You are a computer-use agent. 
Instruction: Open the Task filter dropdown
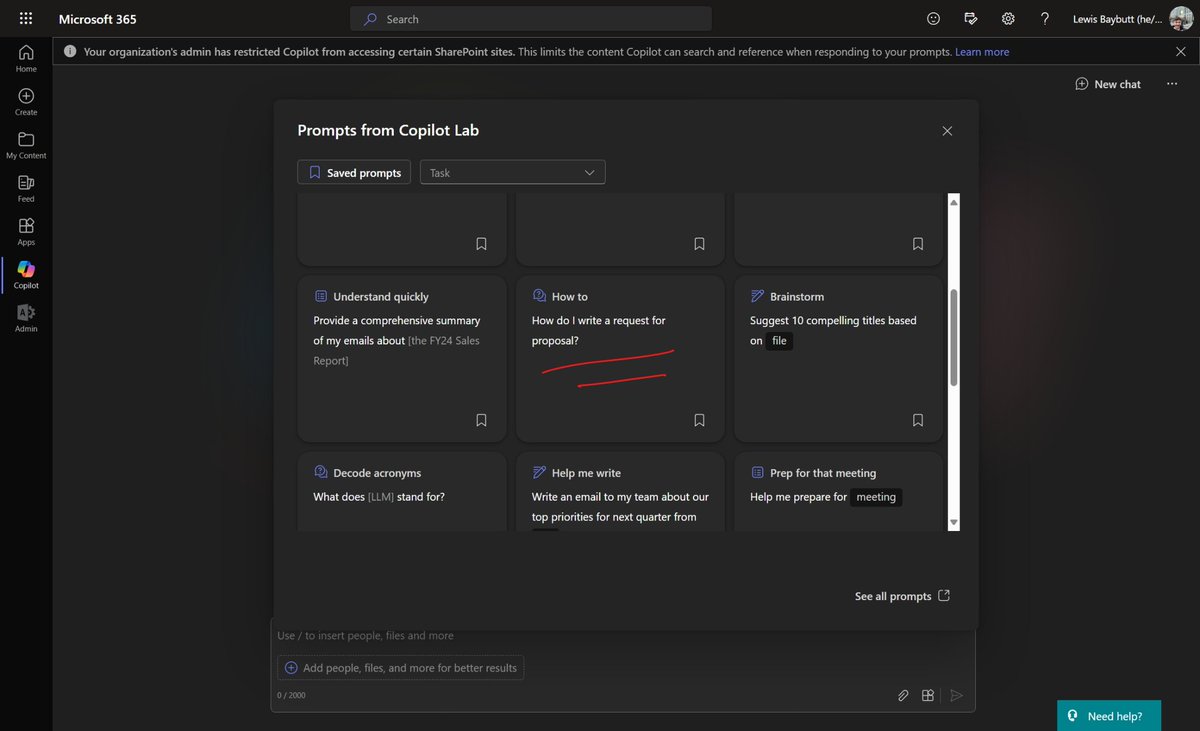(x=513, y=172)
